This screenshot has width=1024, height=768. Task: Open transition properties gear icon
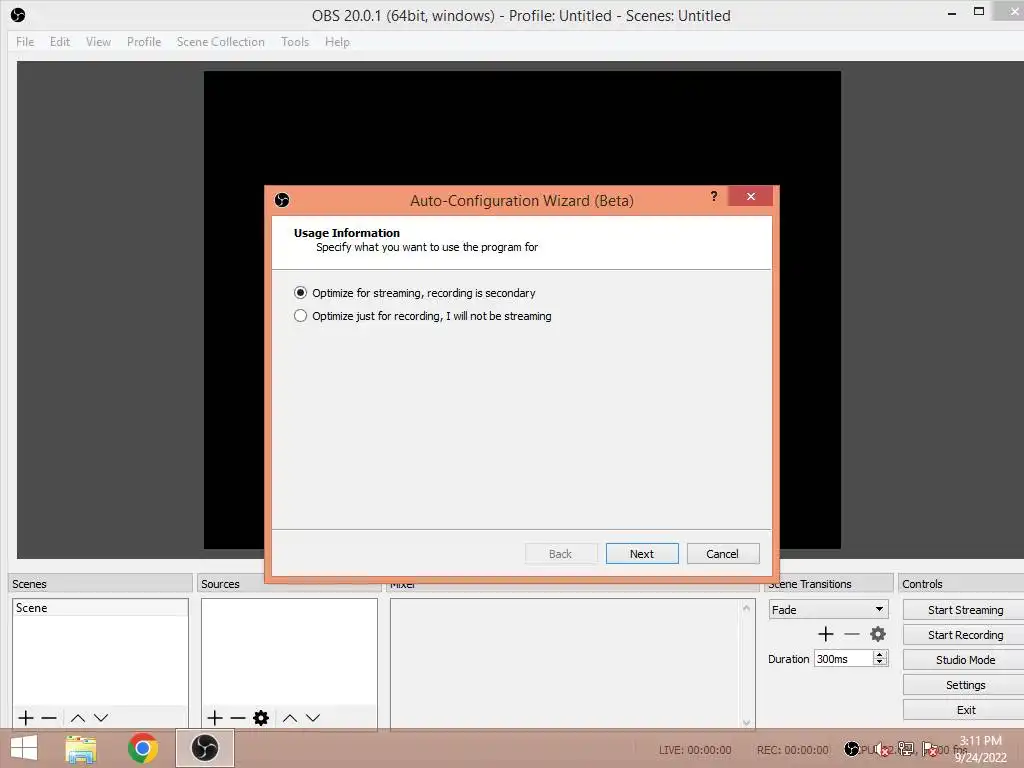(x=878, y=634)
